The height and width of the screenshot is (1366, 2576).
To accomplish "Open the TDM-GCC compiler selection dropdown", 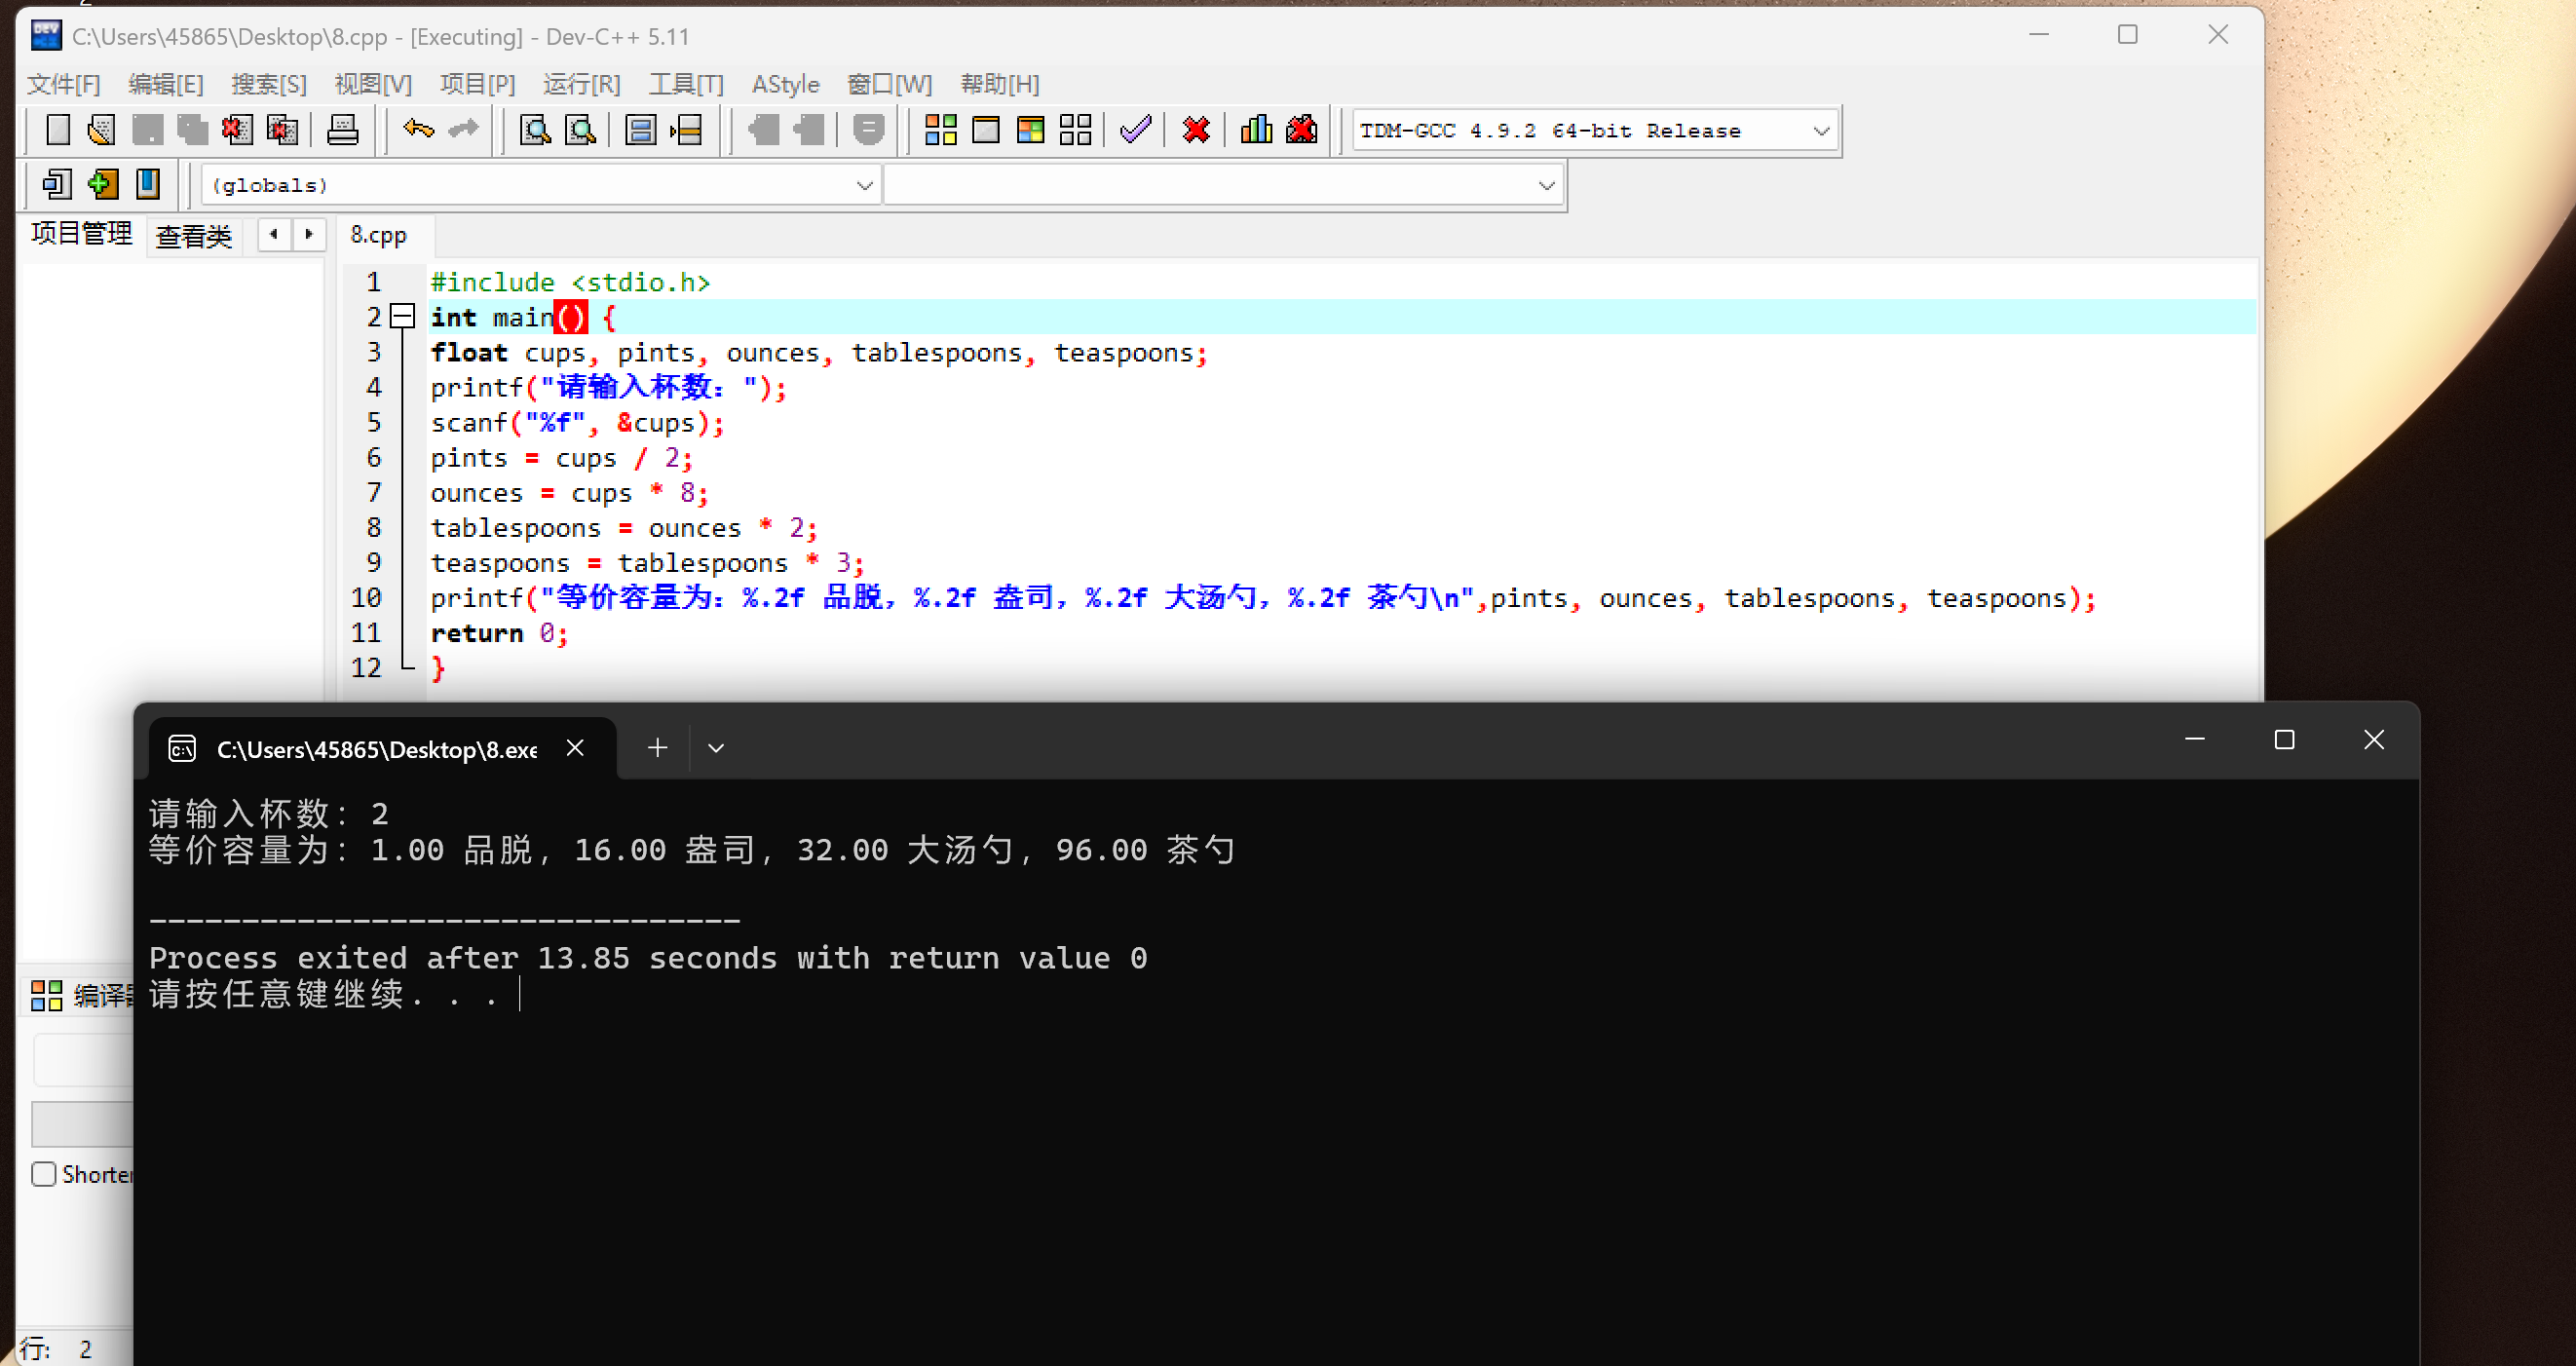I will [1821, 131].
